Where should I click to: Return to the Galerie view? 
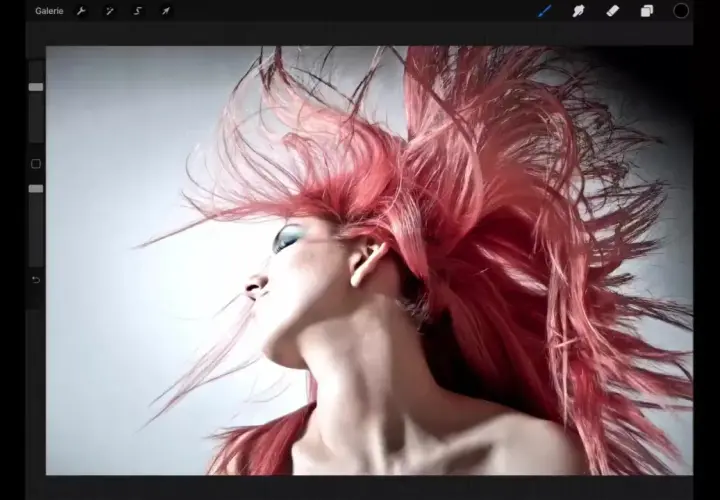click(x=49, y=11)
